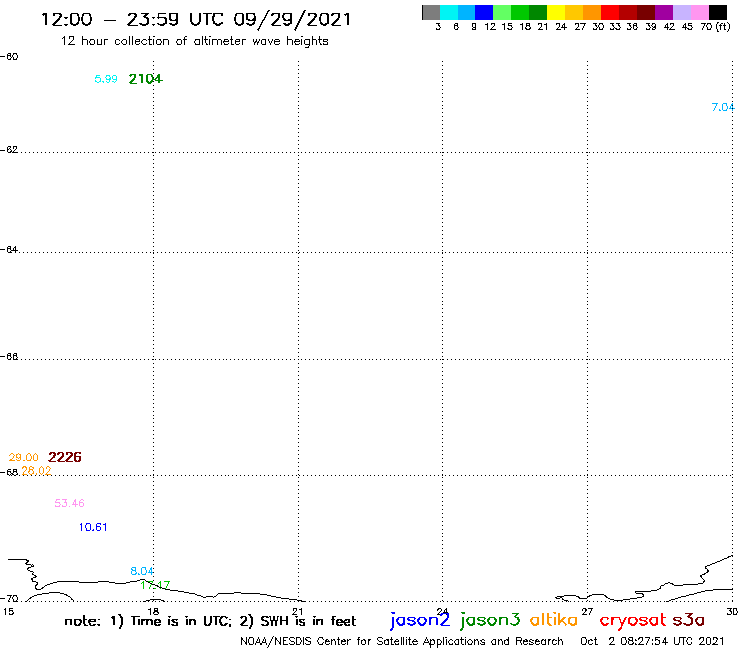Click the pure blue swatch in the scale
This screenshot has width=740, height=650.
[x=484, y=12]
